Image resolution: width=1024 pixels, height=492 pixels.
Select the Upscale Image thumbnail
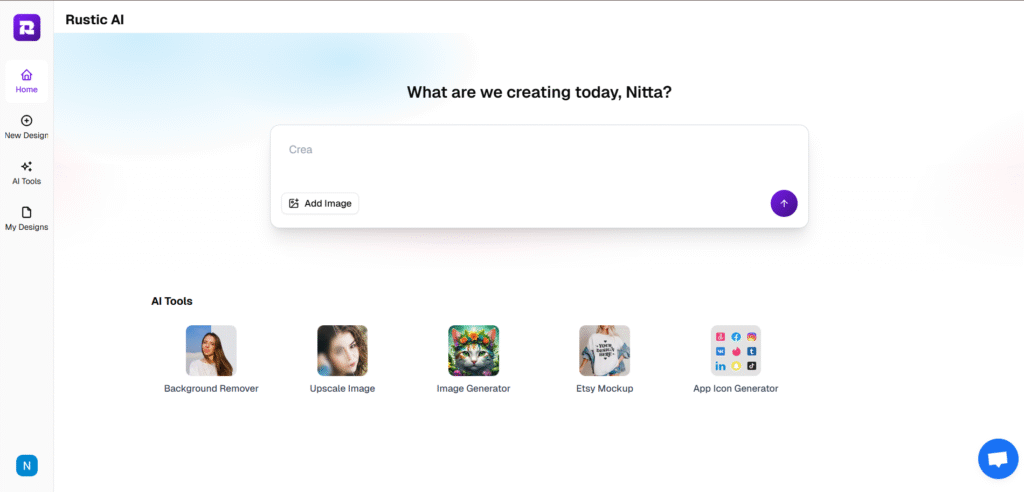tap(342, 350)
